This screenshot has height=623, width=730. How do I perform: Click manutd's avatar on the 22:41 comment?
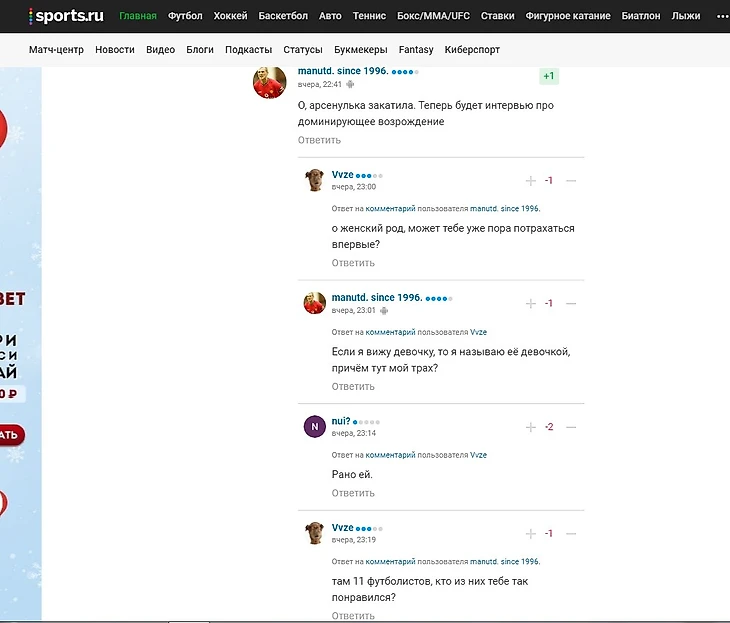tap(270, 82)
